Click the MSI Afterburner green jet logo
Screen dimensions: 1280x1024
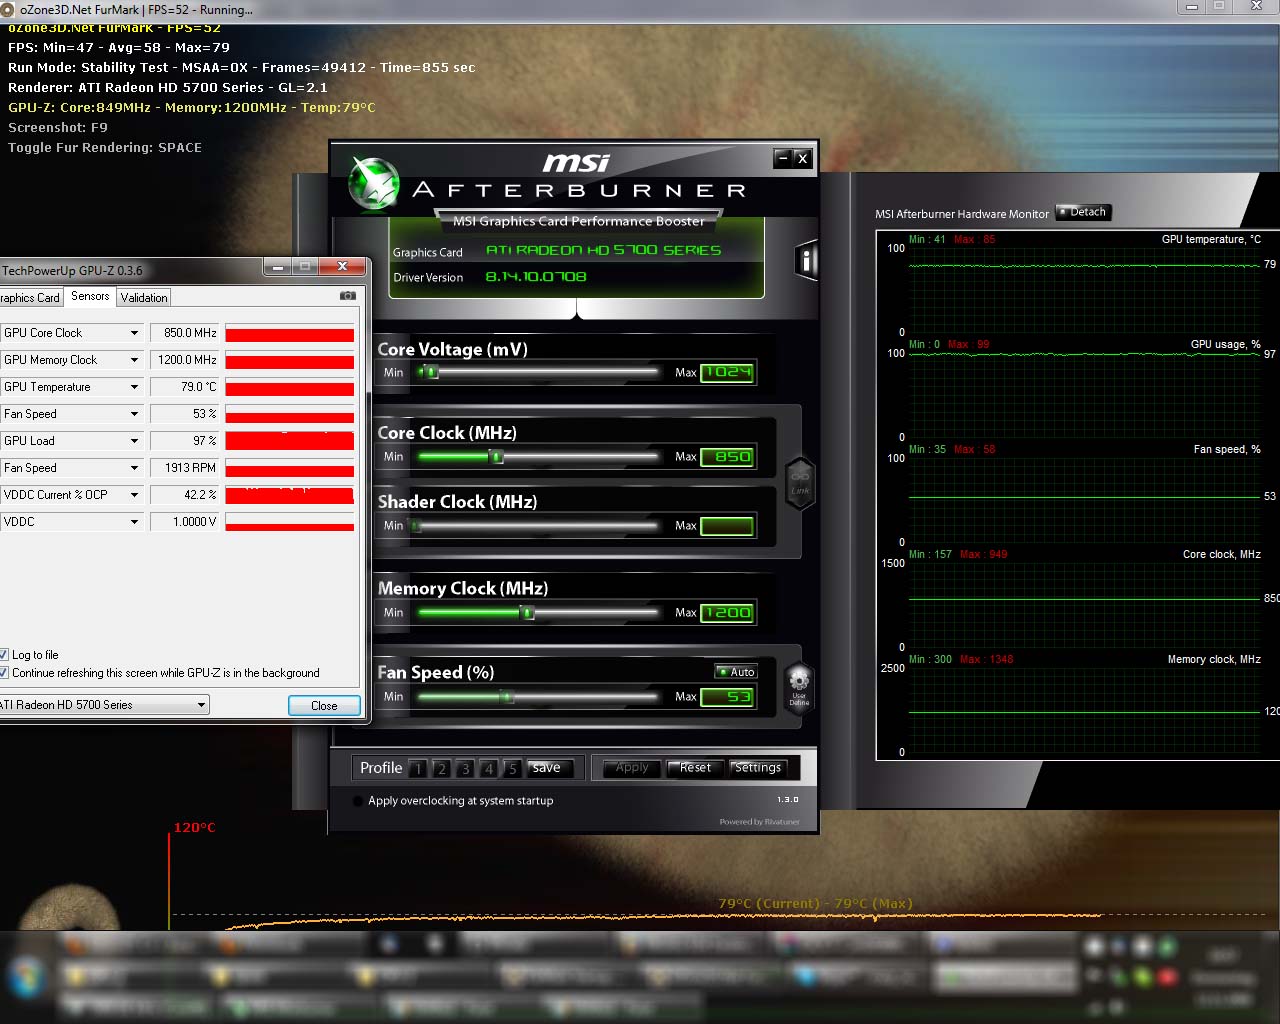(x=374, y=185)
